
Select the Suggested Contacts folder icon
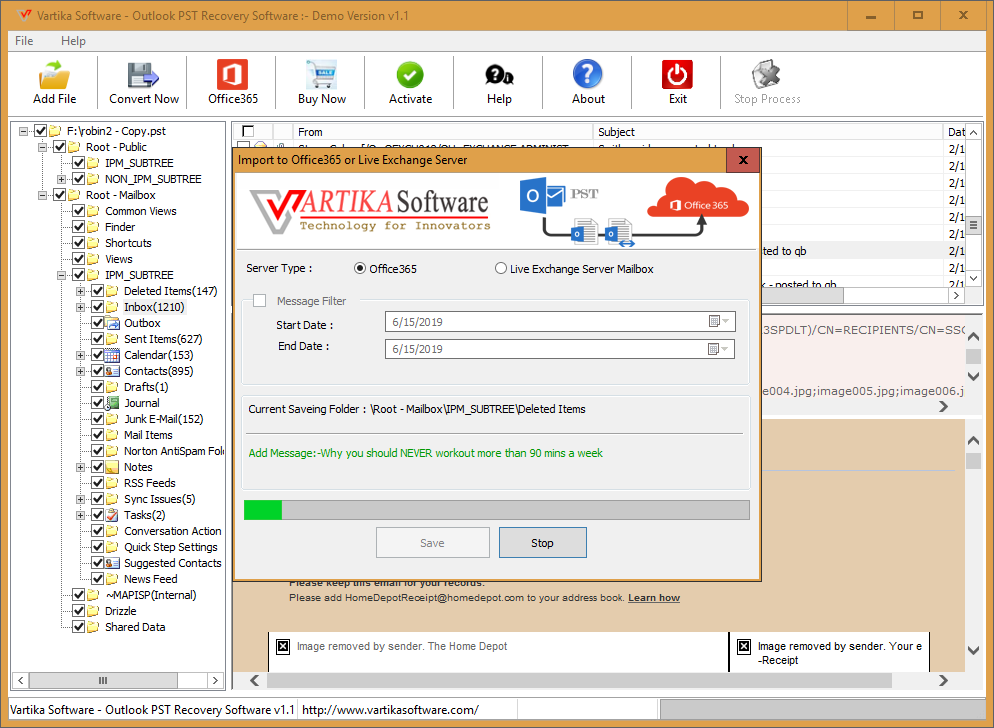tap(112, 563)
